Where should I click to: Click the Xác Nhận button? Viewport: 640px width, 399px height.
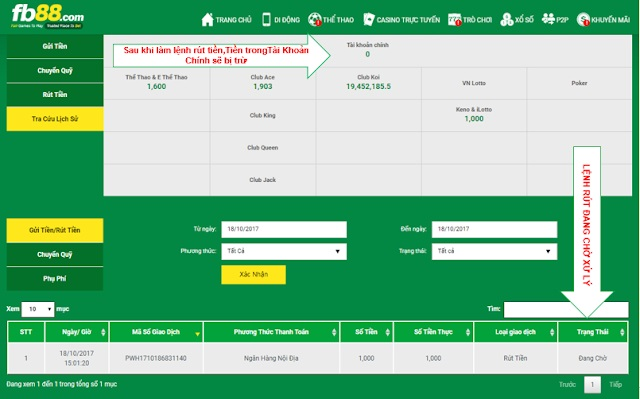pyautogui.click(x=253, y=275)
